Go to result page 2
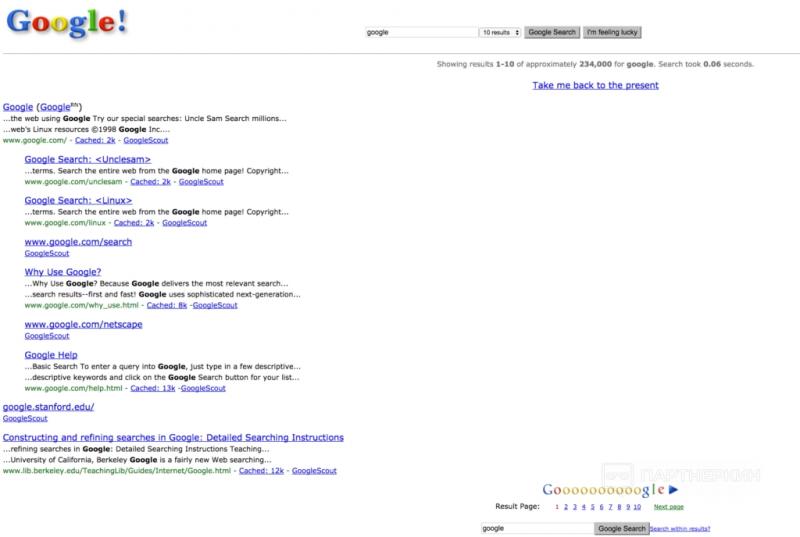Screen dimensions: 800x537 pos(566,507)
